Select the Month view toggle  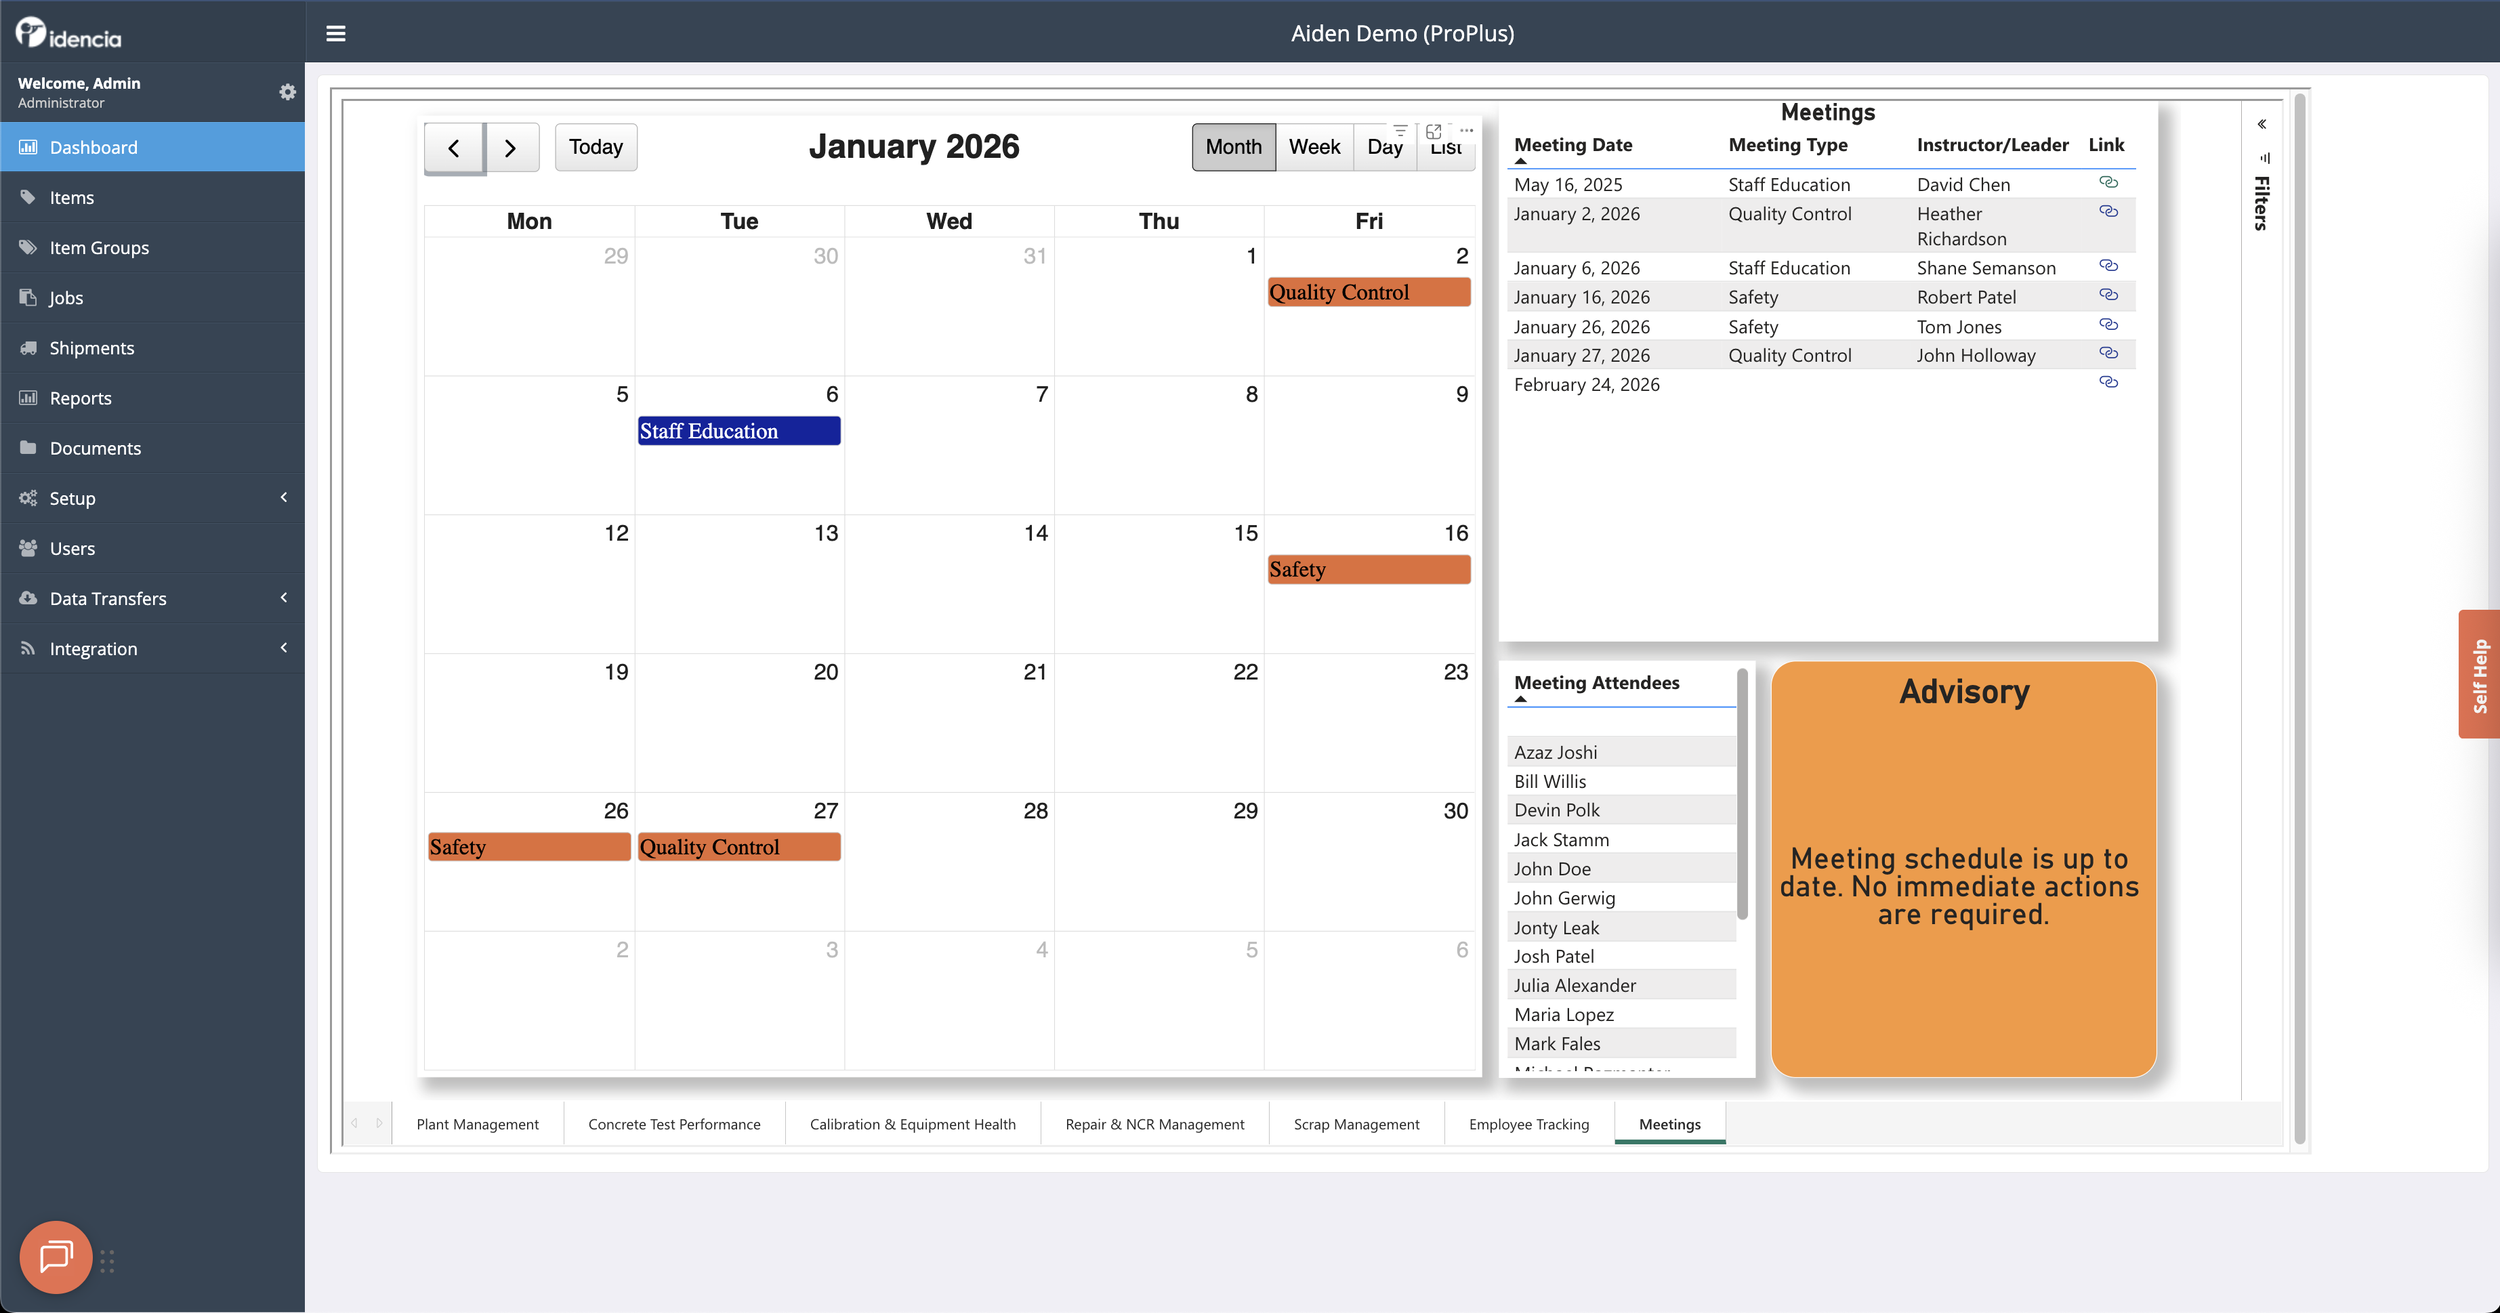(x=1233, y=147)
